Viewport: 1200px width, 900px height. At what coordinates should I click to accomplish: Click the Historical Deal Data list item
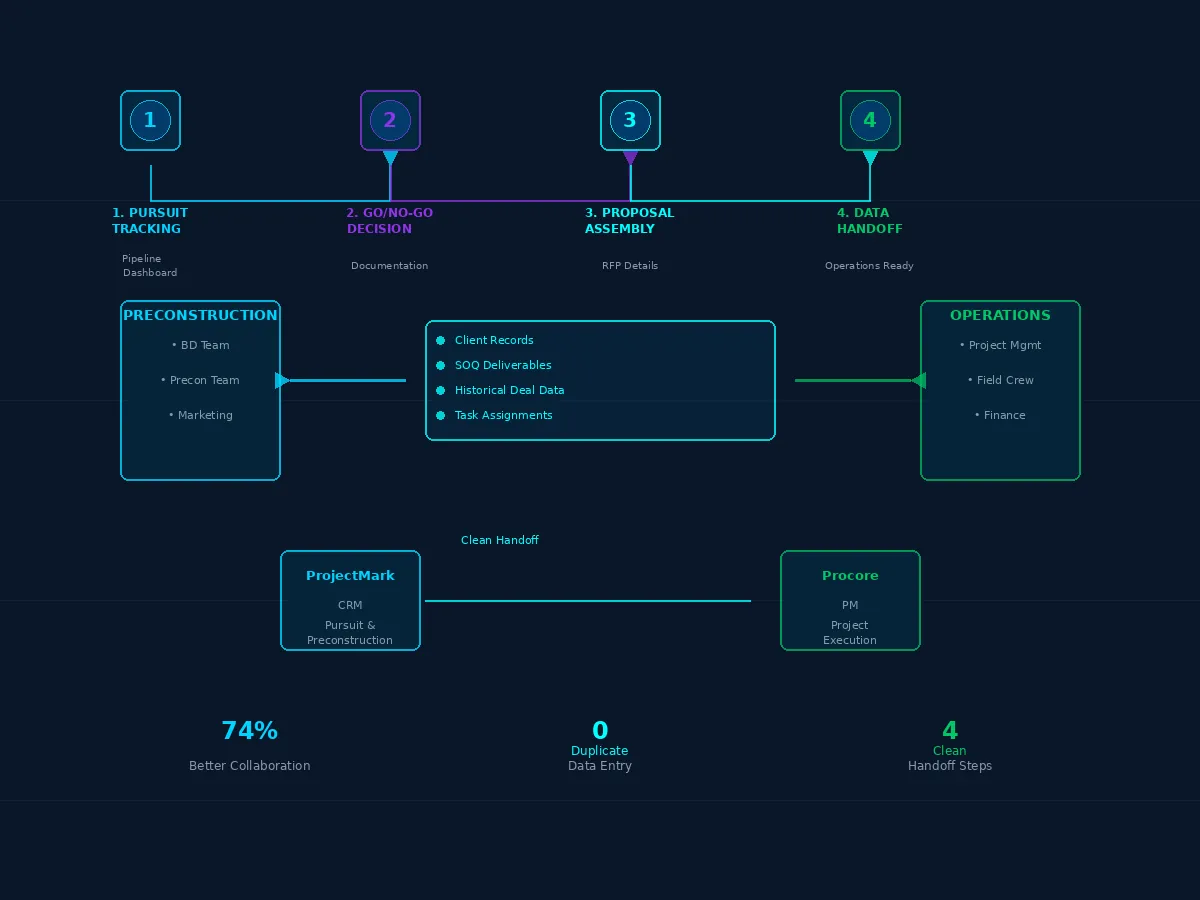[x=510, y=390]
